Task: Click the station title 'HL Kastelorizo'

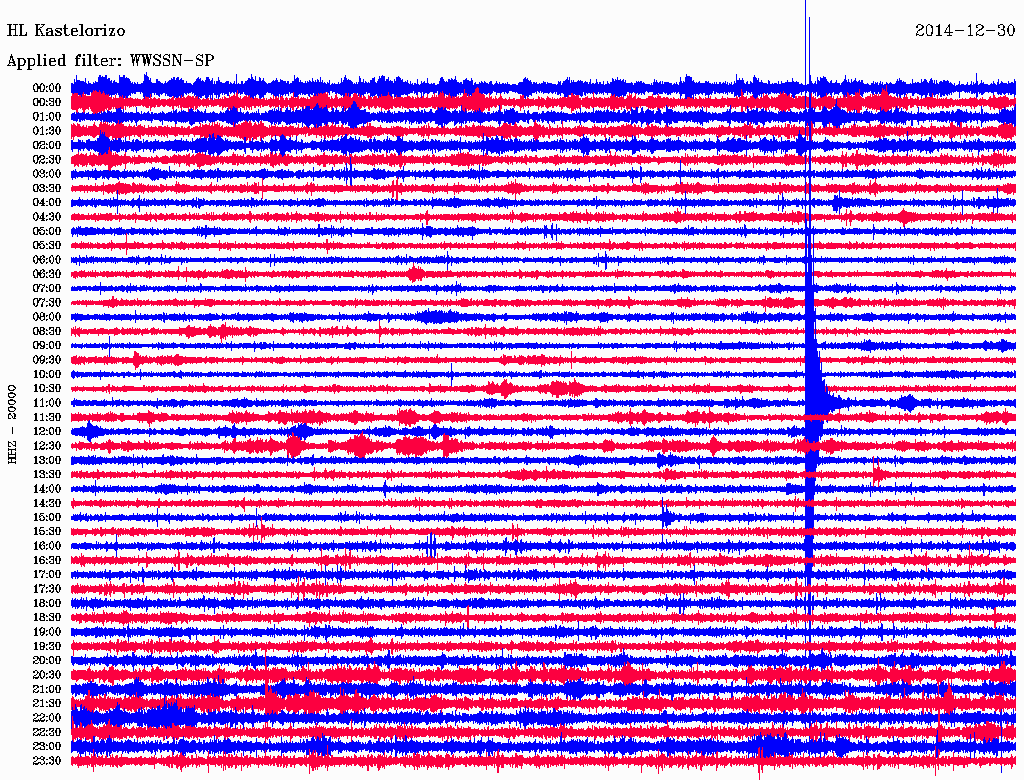Action: click(66, 31)
